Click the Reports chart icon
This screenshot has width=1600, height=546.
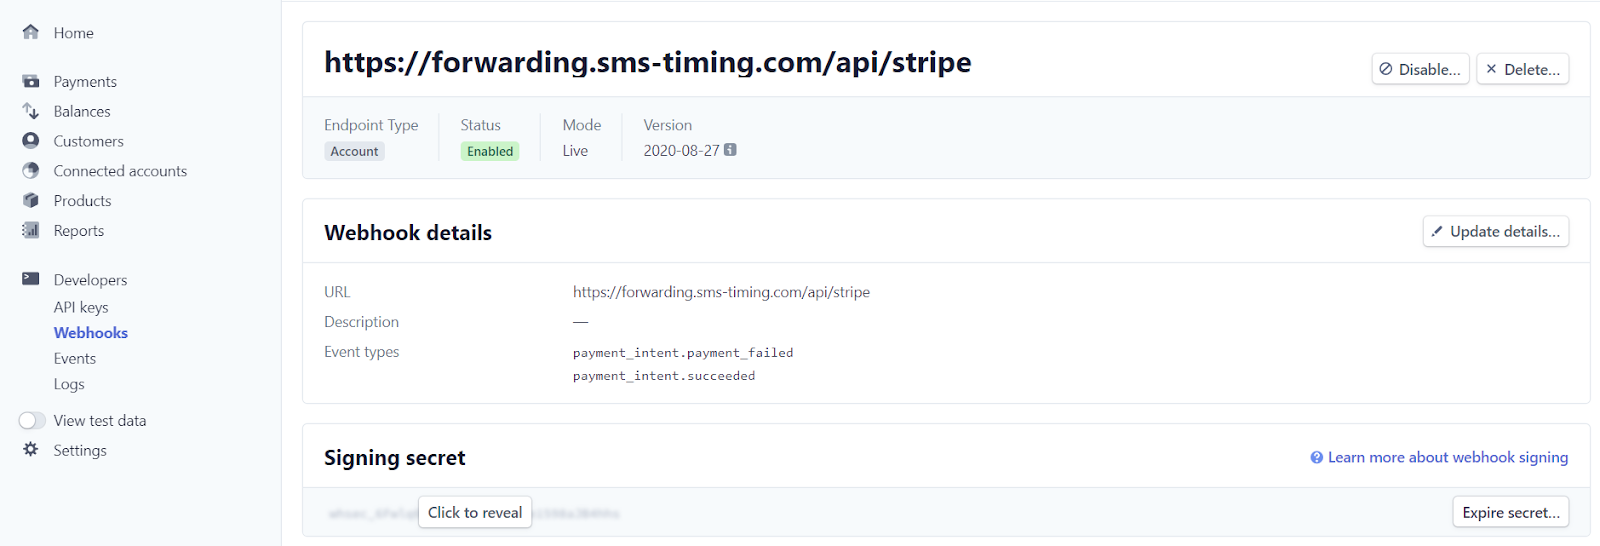(31, 230)
